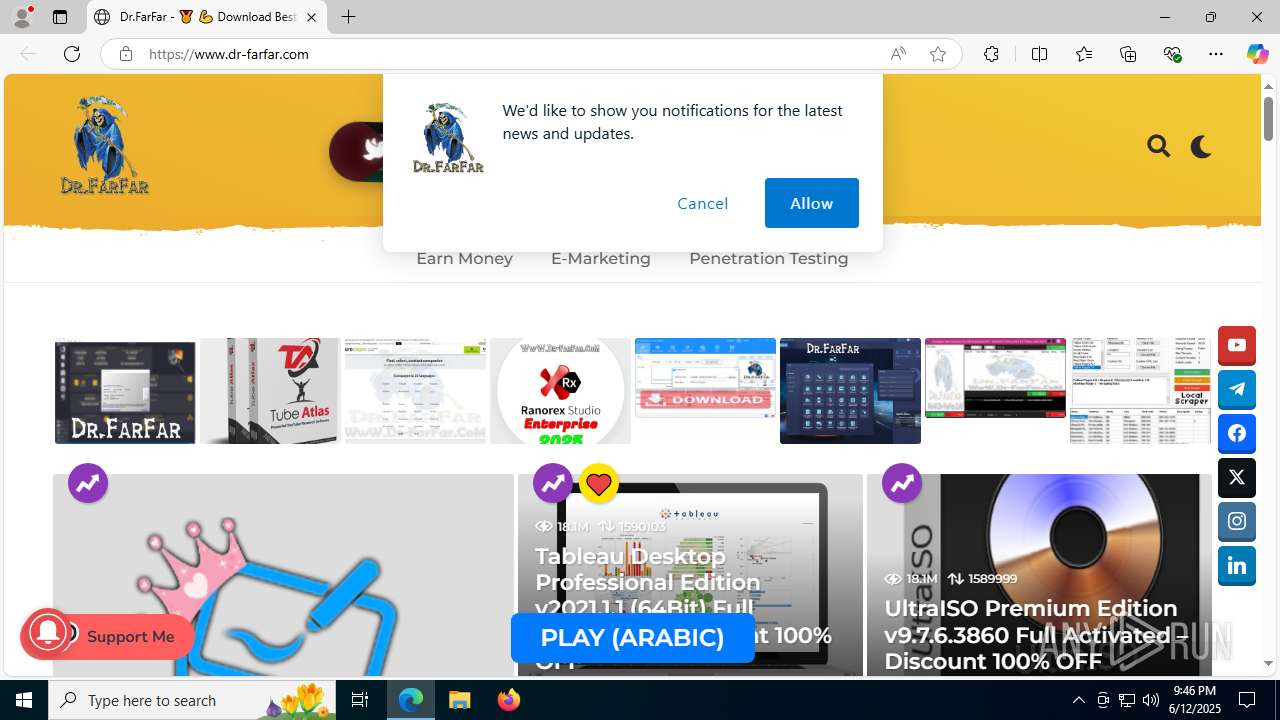Screen dimensions: 1280x720
Task: Click the scrollbar down arrow
Action: (1268, 664)
